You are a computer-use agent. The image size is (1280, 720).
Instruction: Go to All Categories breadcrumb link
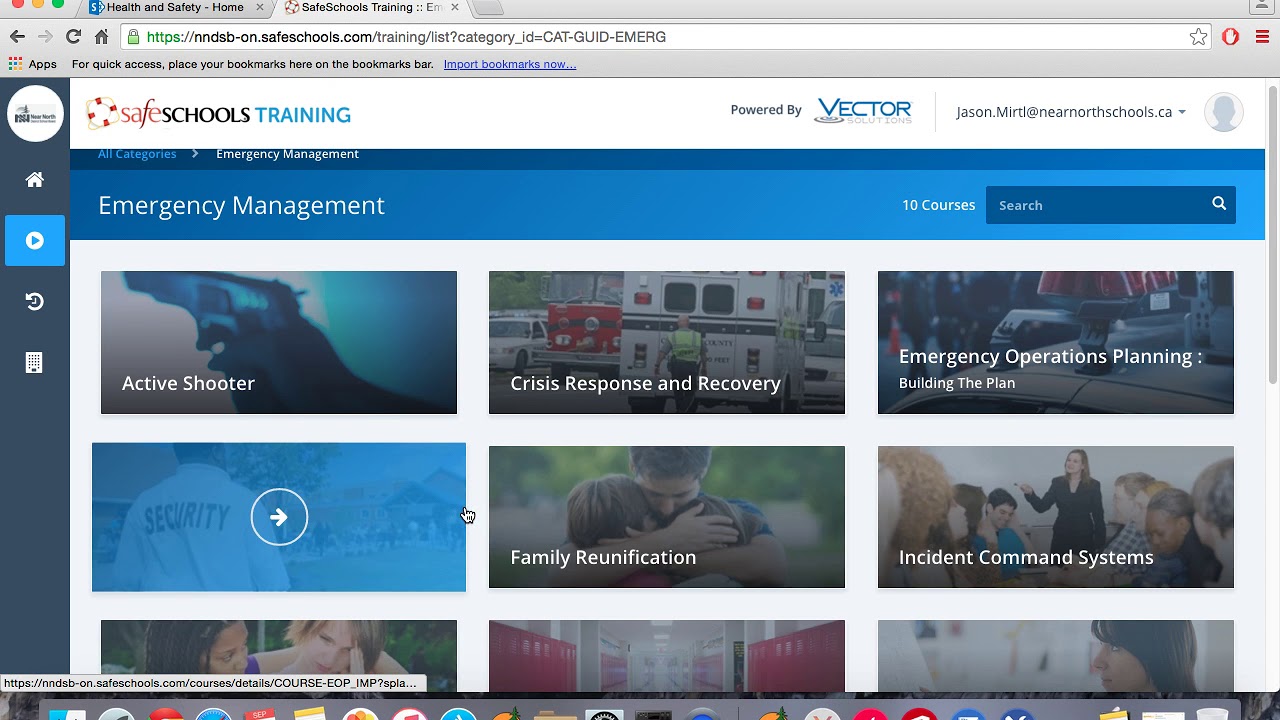coord(137,154)
